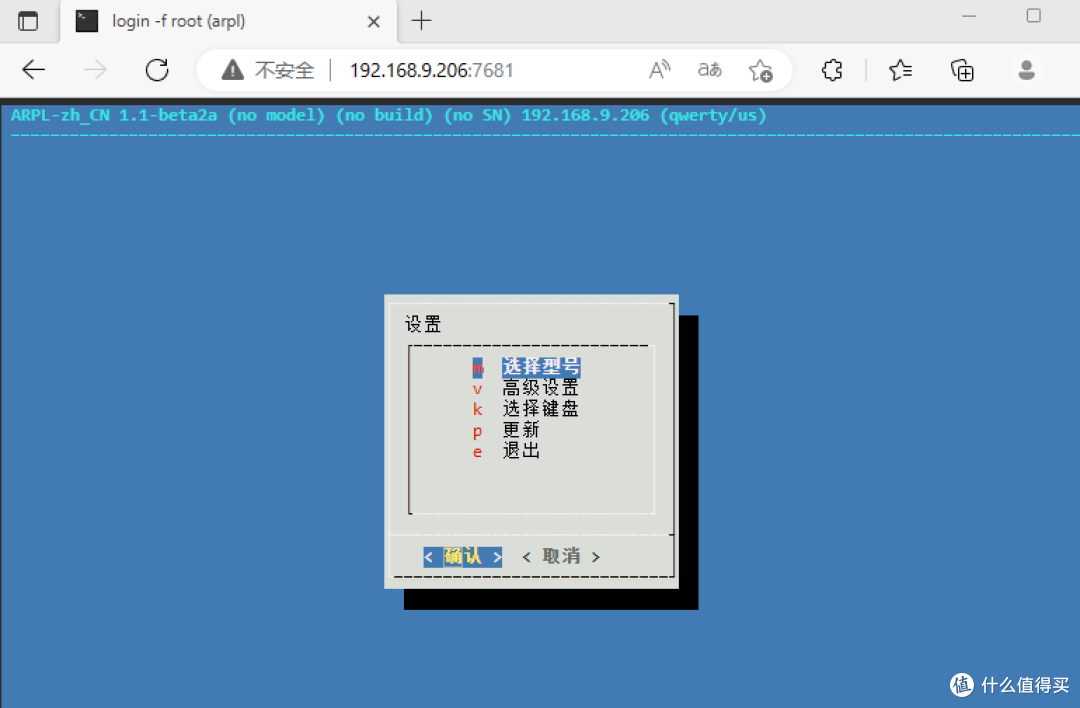Screen dimensions: 1080x708
Task: Add page to favorites star icon
Action: tap(760, 70)
